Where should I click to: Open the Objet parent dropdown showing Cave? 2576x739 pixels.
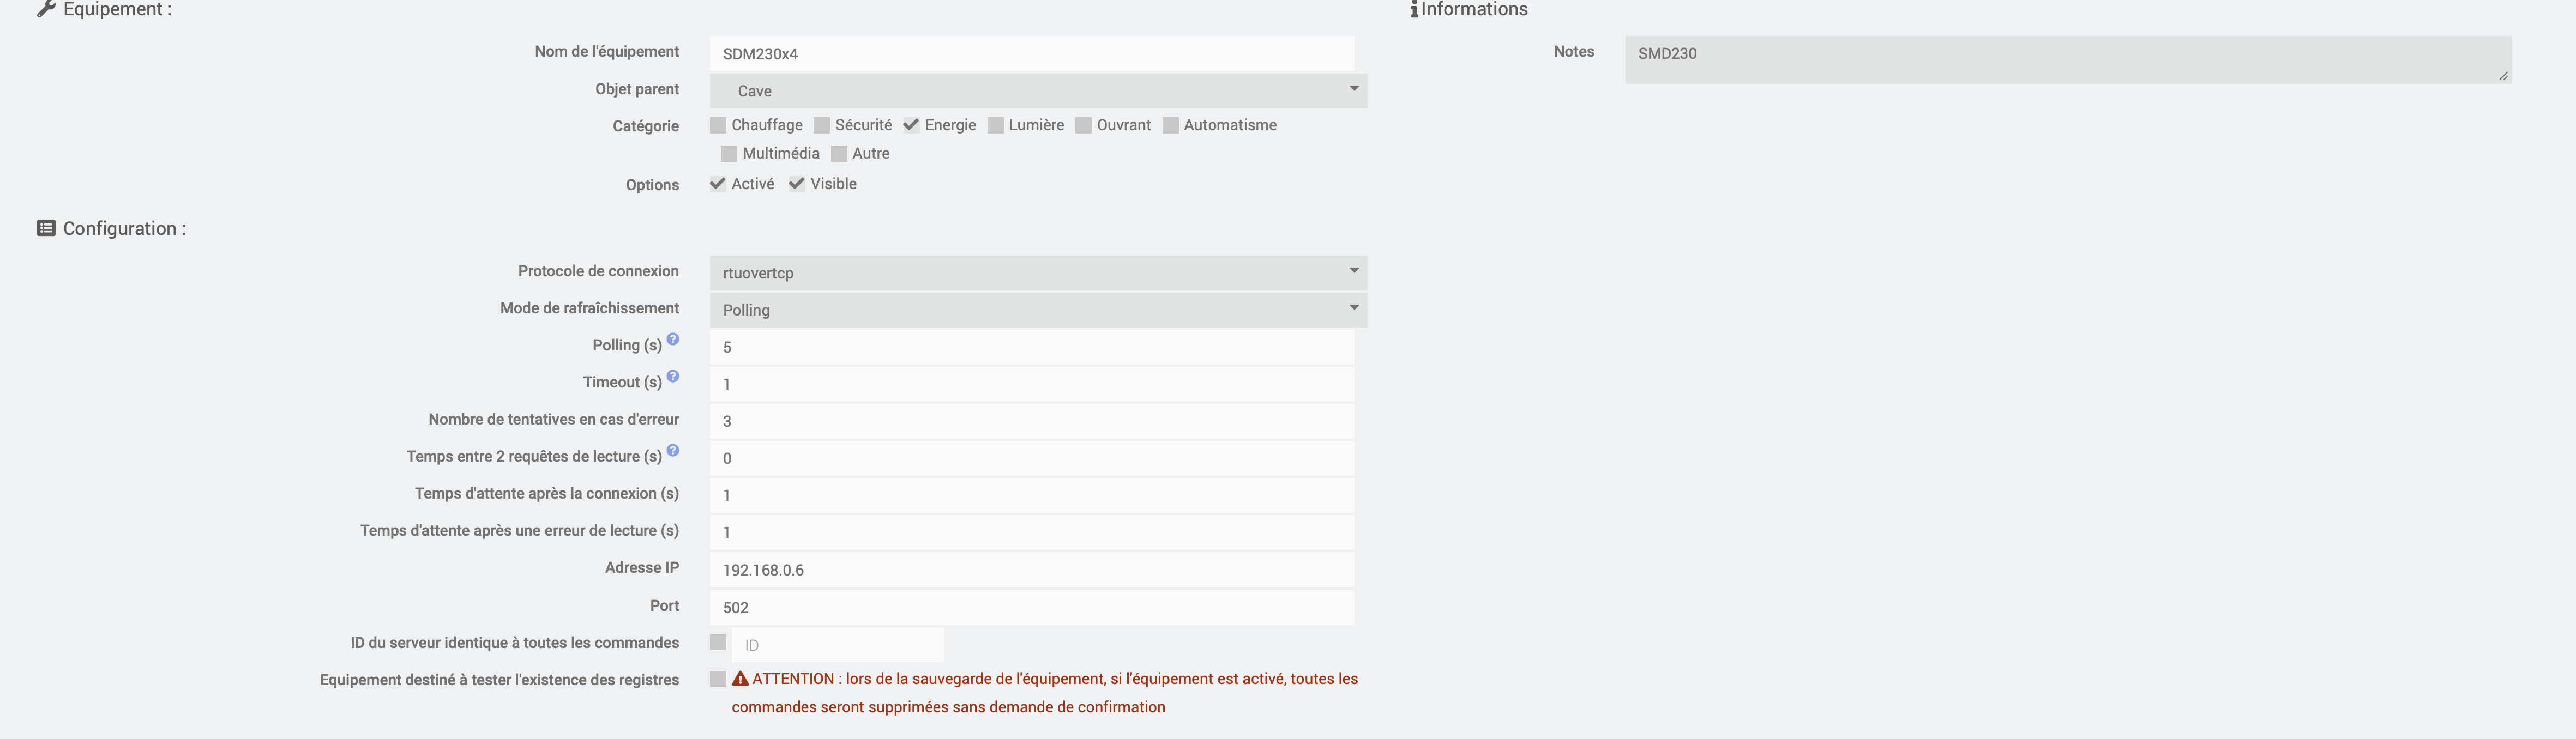(1037, 91)
